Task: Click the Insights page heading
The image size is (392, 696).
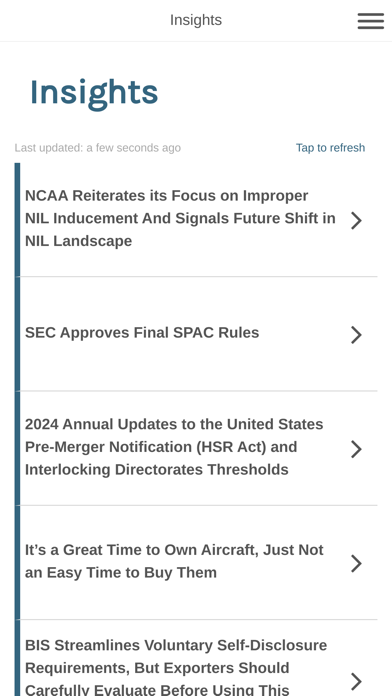Action: coord(94,93)
